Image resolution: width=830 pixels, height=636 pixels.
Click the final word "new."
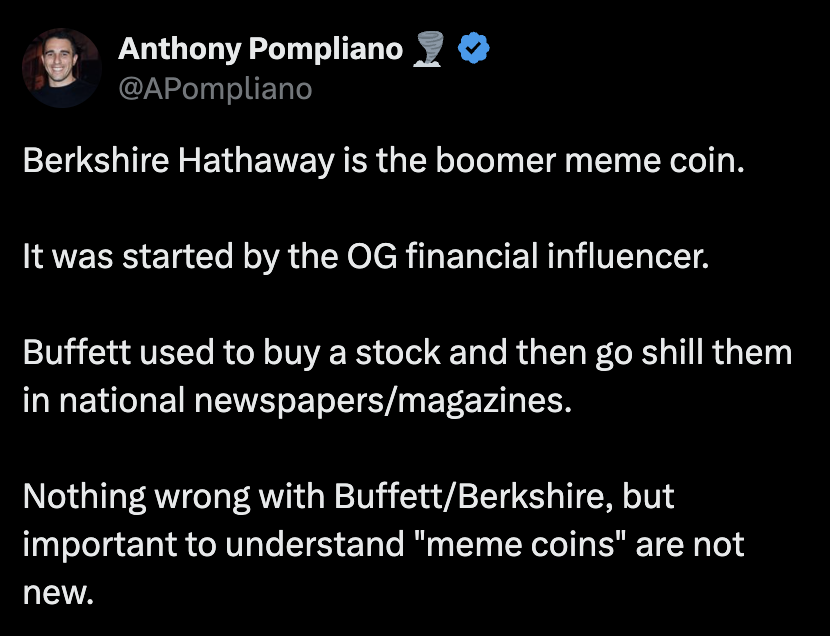tap(58, 593)
